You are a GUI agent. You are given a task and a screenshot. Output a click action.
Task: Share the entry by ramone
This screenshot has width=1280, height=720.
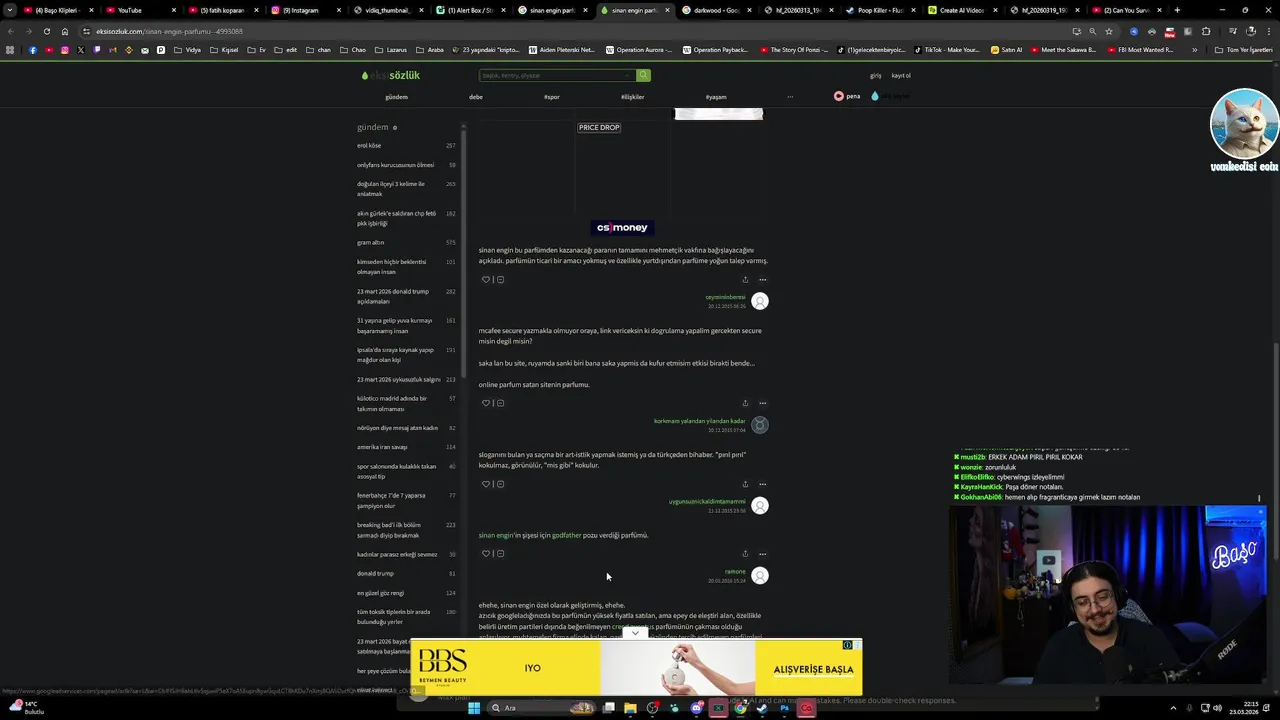point(745,554)
